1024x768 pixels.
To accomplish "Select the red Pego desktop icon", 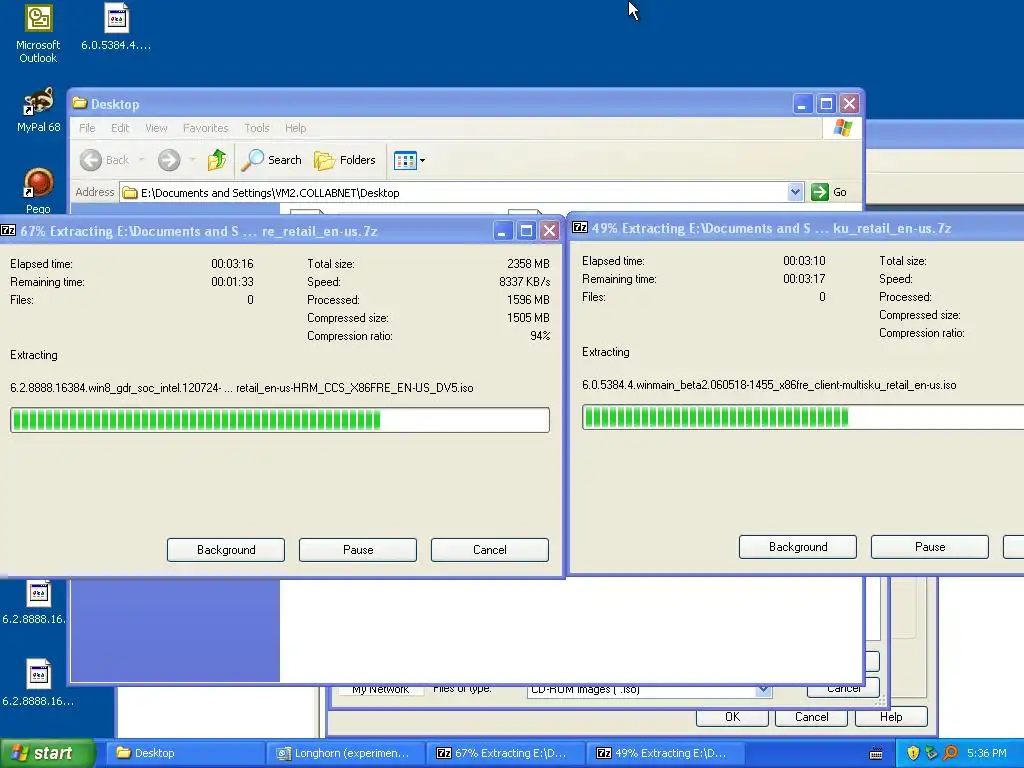I will (x=38, y=190).
